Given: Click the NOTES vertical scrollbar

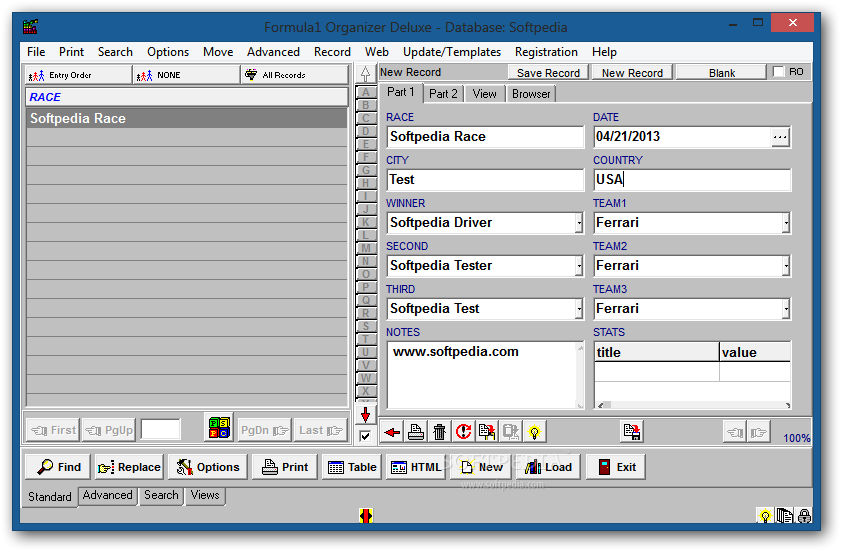Looking at the screenshot, I should (x=580, y=376).
